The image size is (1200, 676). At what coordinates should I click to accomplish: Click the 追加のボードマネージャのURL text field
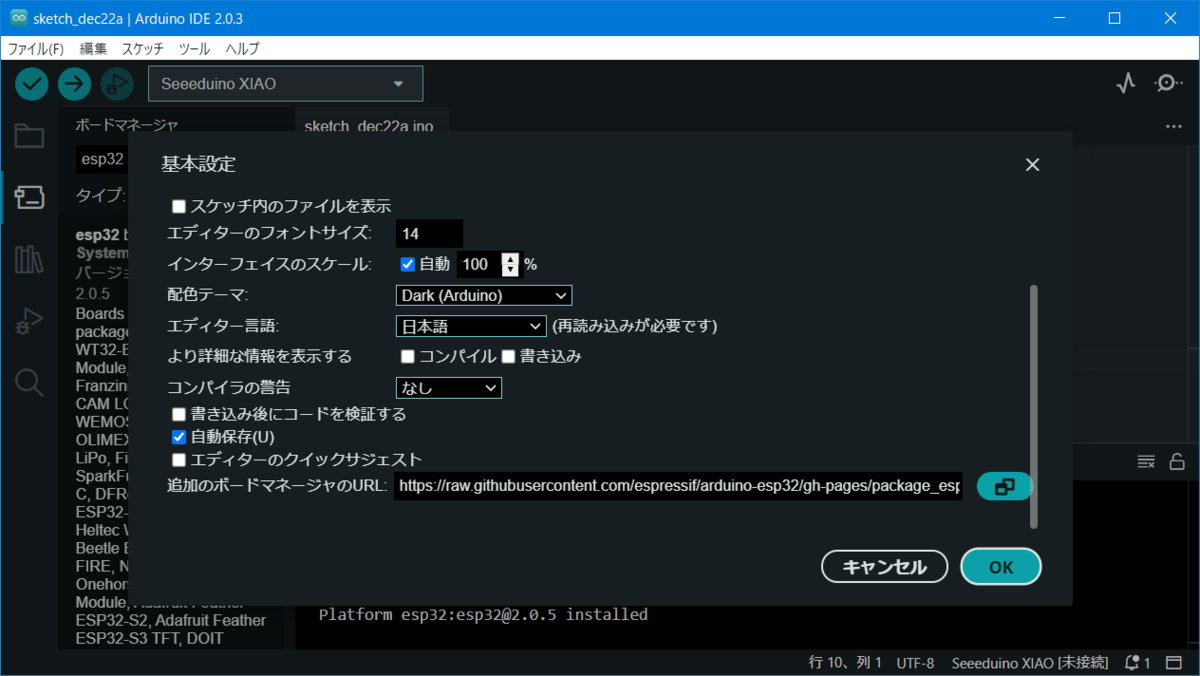click(x=678, y=486)
